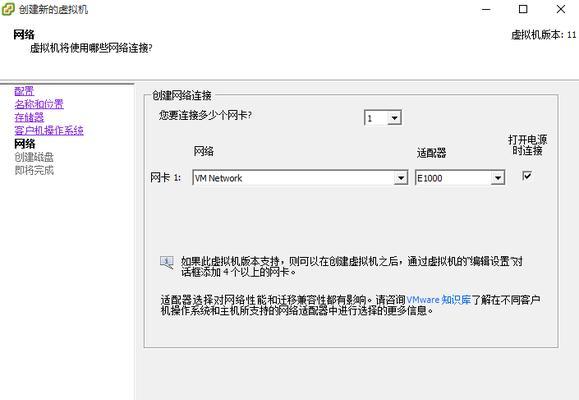Select the 即将完成 step in sidebar
579x400 pixels.
point(34,170)
